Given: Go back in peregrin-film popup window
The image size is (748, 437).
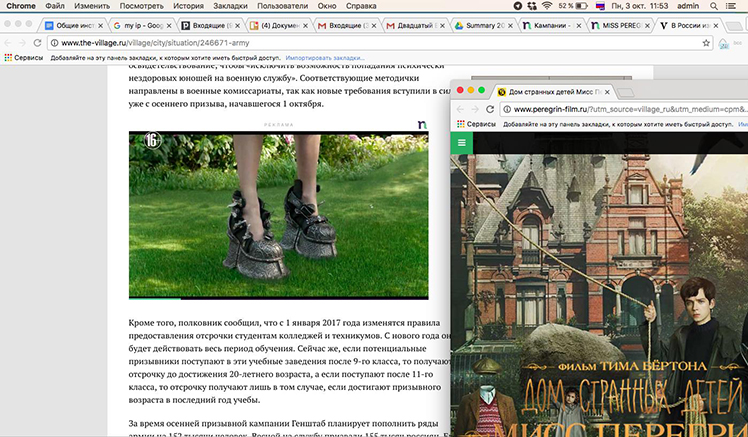Looking at the screenshot, I should 460,109.
